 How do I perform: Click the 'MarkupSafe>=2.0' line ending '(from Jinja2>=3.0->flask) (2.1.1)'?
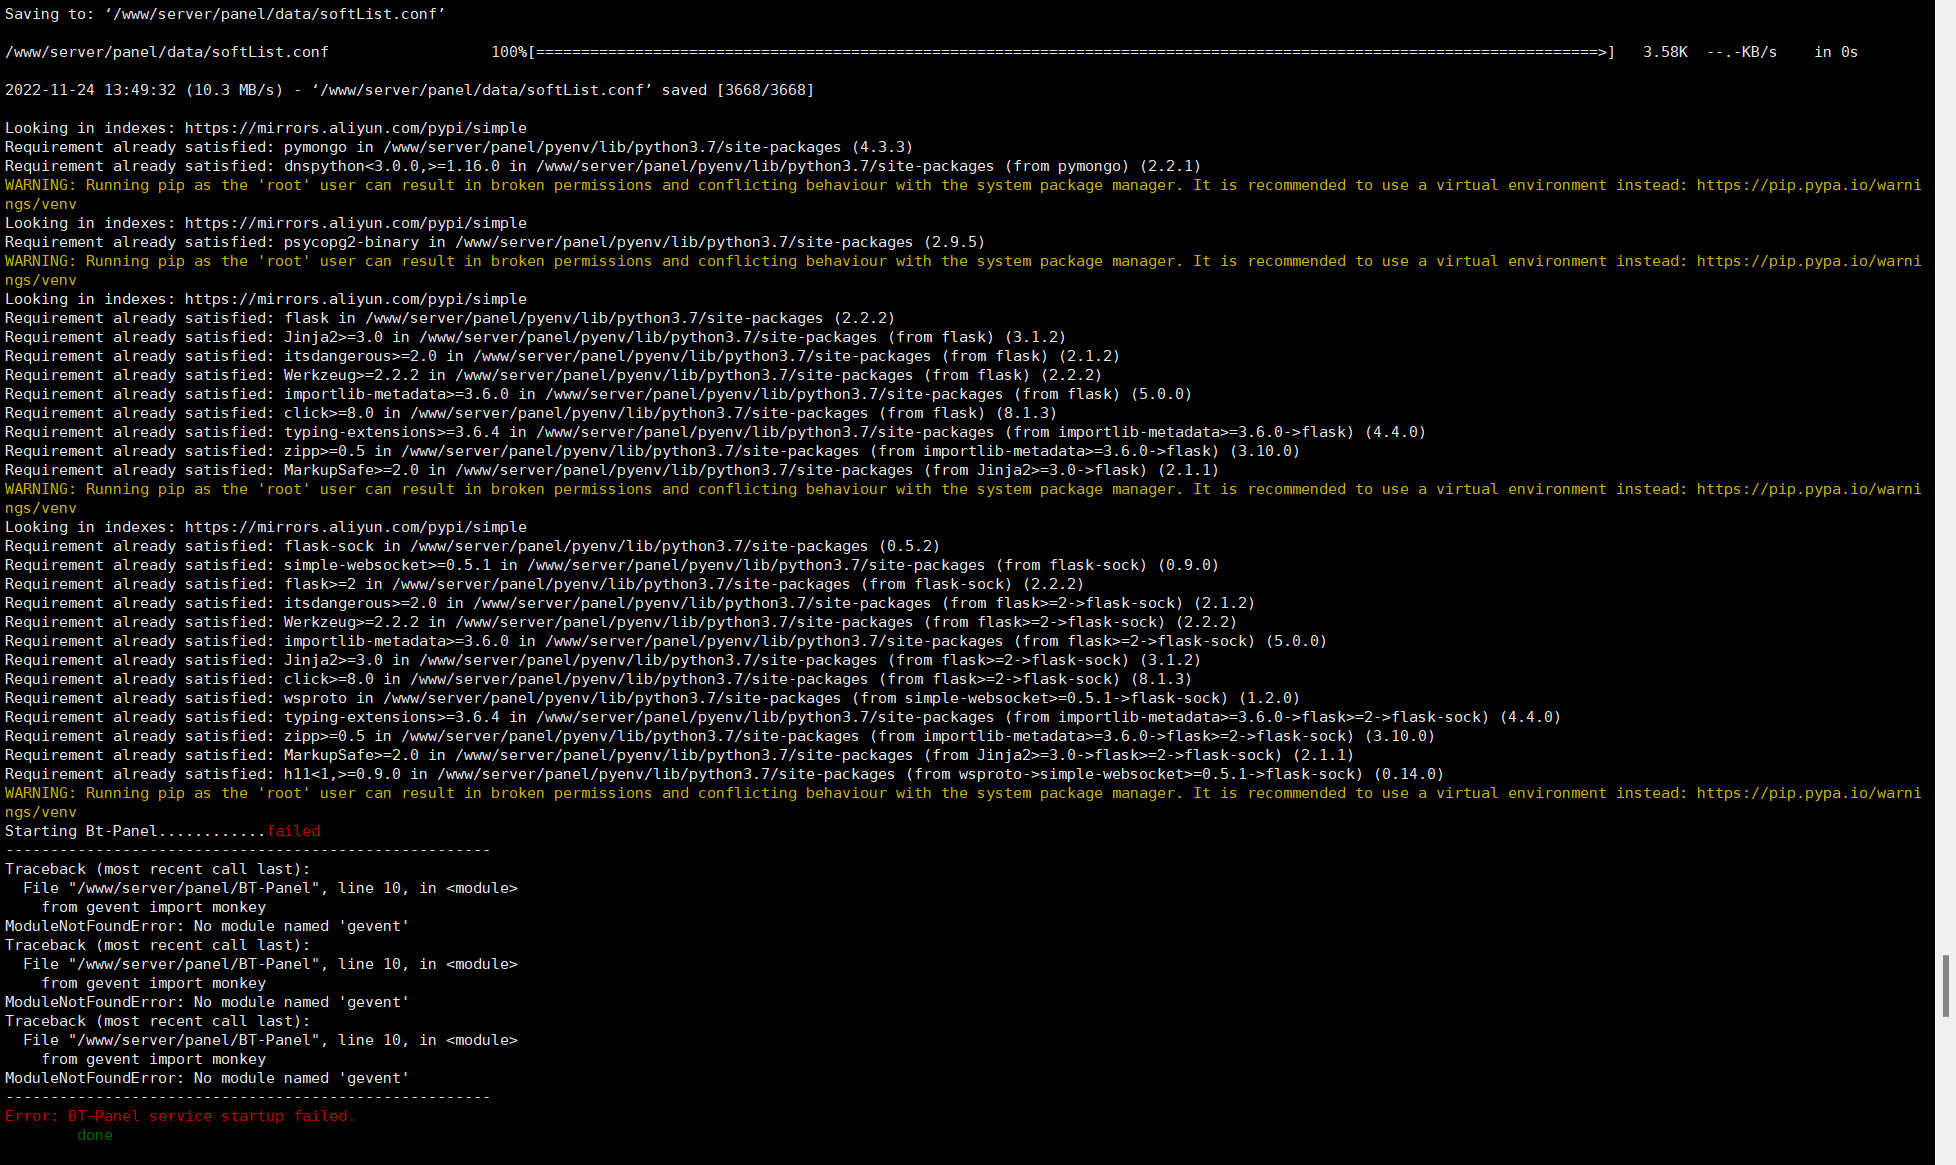[x=612, y=470]
